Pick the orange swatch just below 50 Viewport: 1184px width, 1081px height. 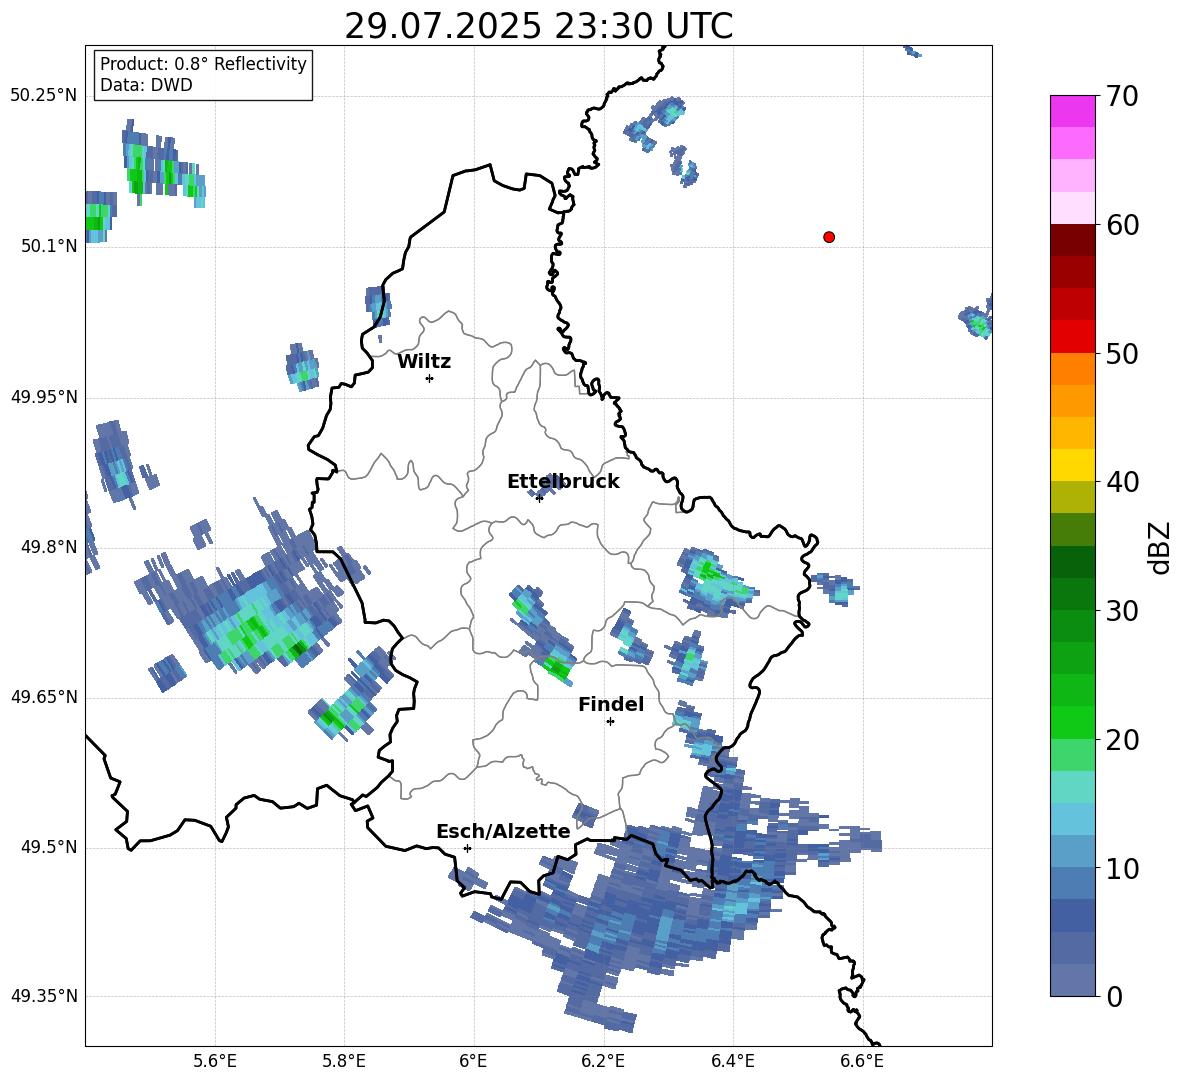(1072, 369)
